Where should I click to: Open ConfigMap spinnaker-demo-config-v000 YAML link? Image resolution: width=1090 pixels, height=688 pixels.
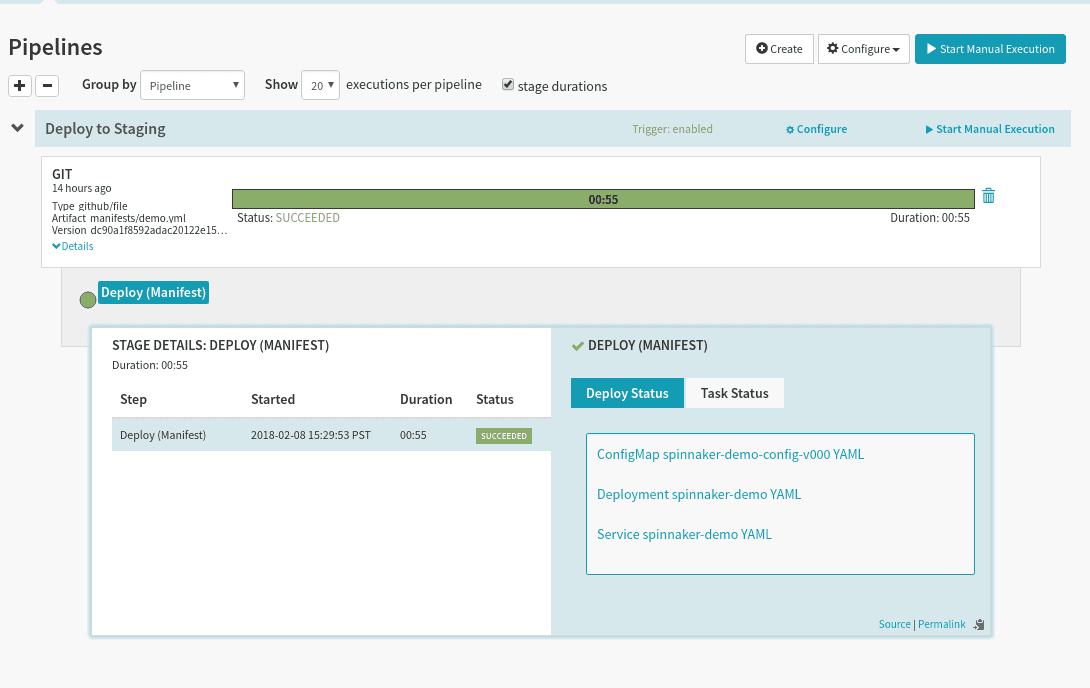click(730, 454)
